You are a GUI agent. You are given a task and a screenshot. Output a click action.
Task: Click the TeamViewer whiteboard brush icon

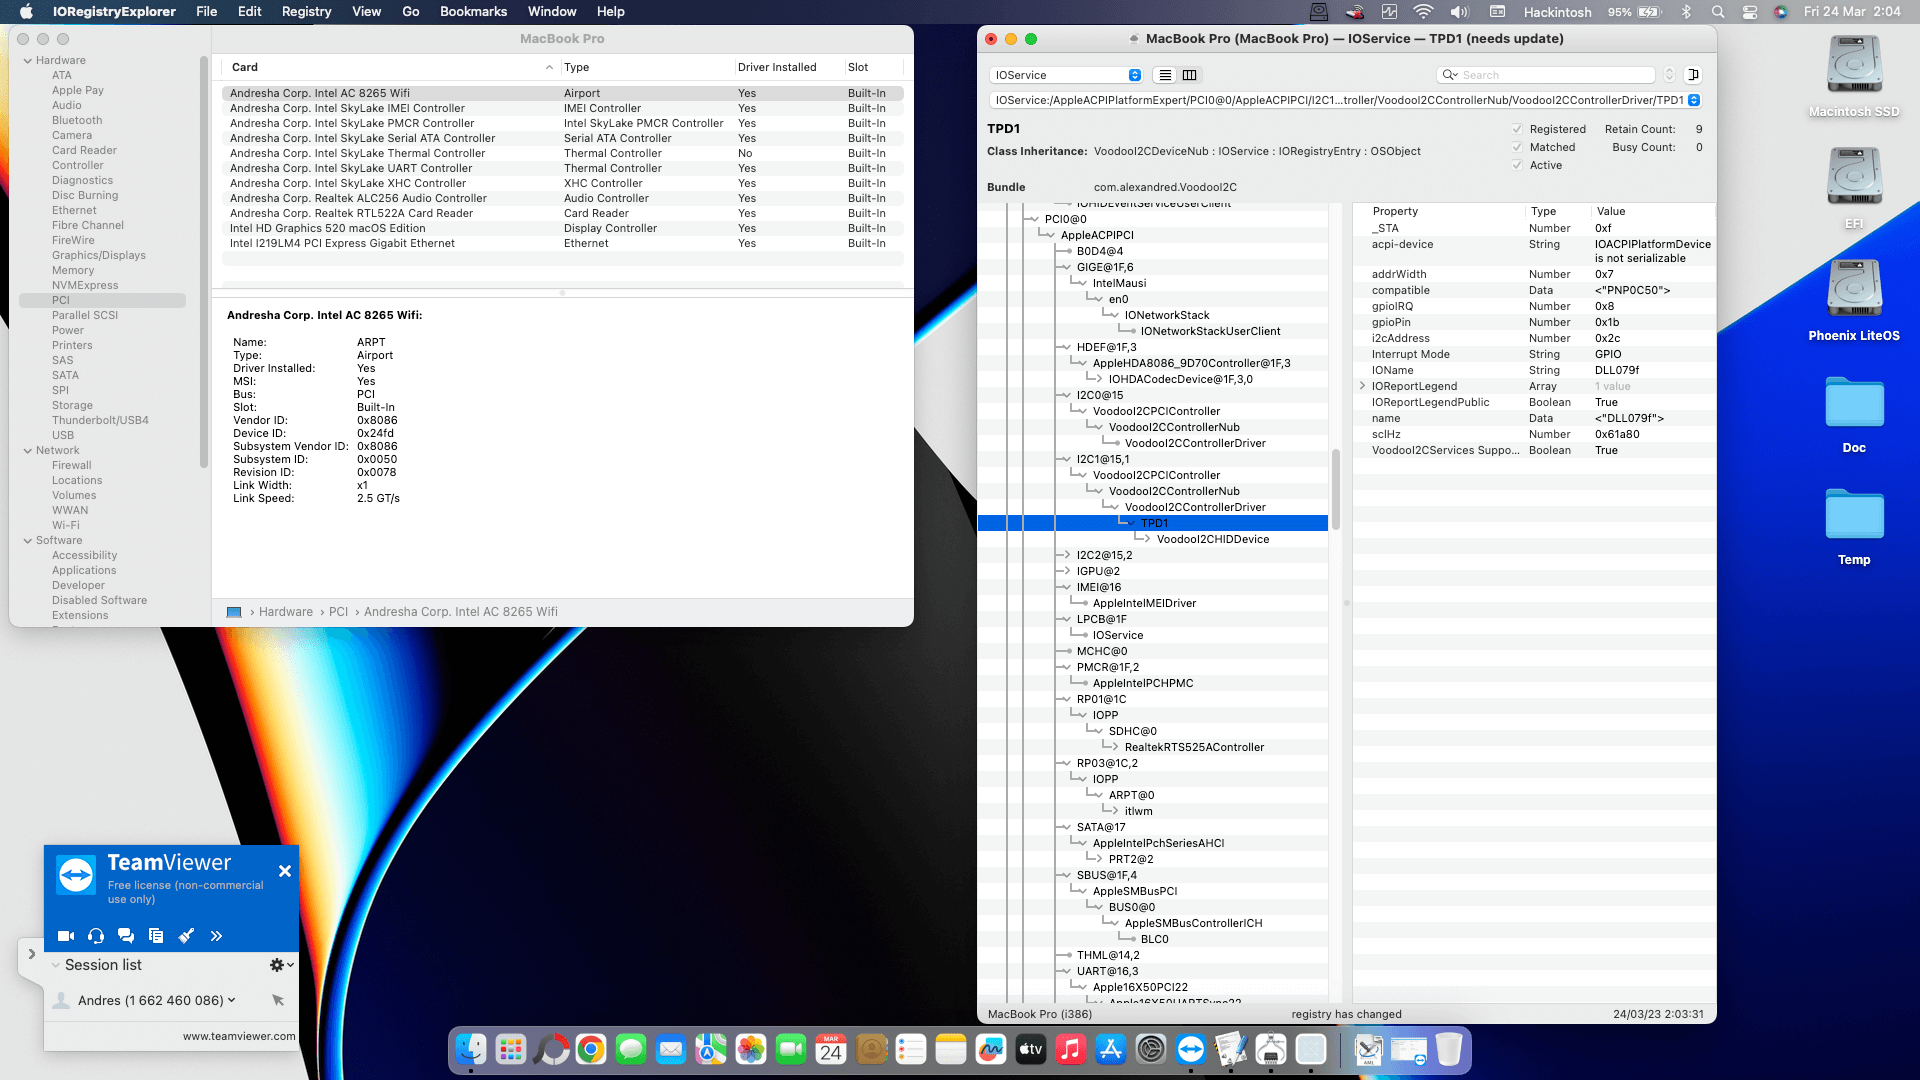[x=186, y=936]
